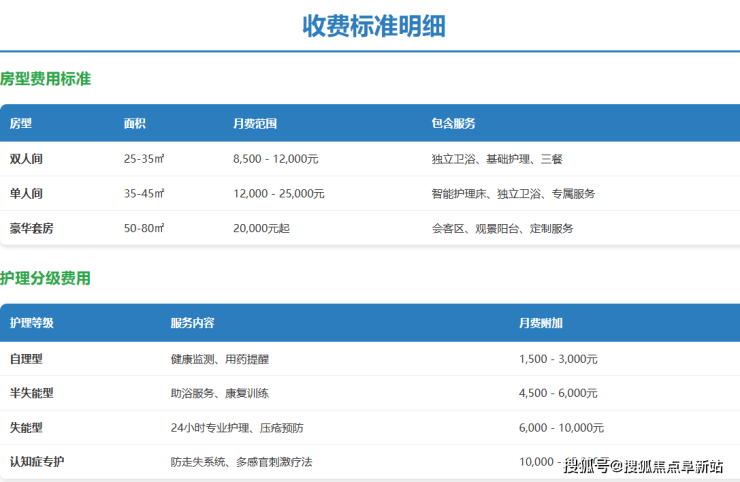Click the 20,000元起 price cell

[261, 228]
